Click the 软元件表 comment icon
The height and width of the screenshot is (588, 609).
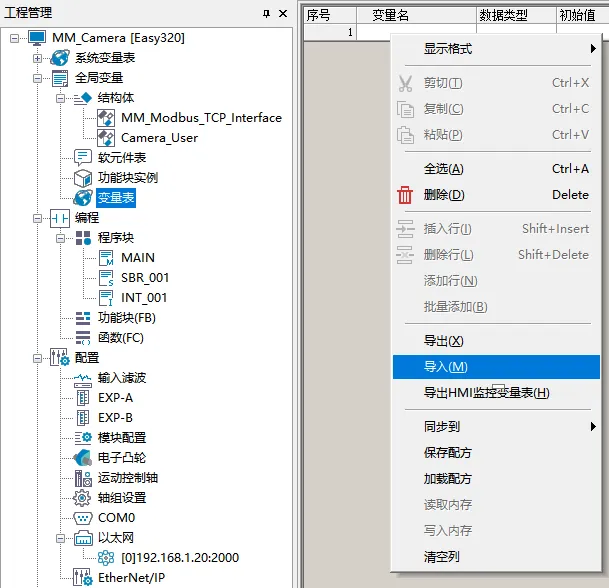coord(83,158)
